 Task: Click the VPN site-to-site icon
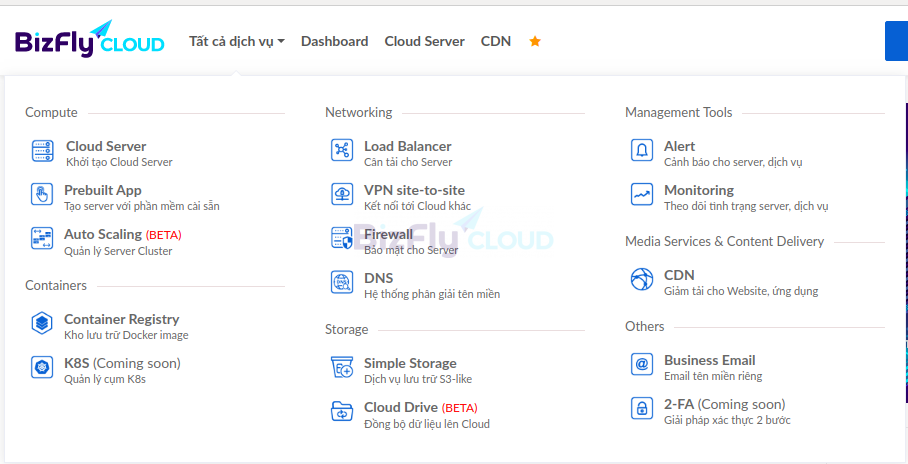click(x=342, y=194)
